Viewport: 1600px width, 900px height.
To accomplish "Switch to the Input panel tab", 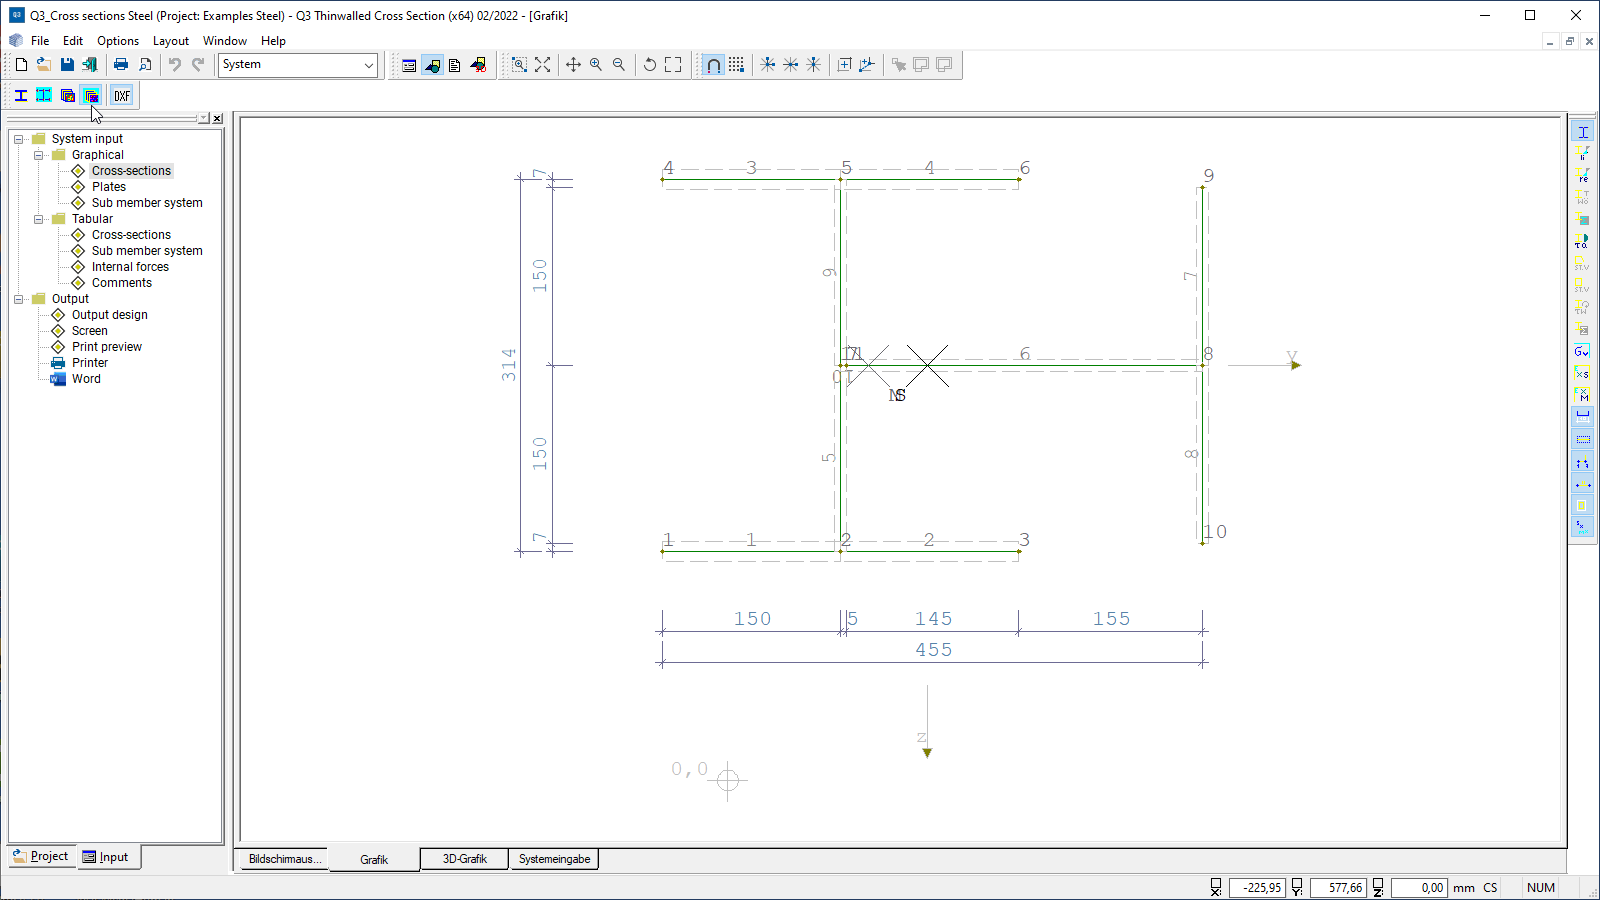I will point(108,857).
